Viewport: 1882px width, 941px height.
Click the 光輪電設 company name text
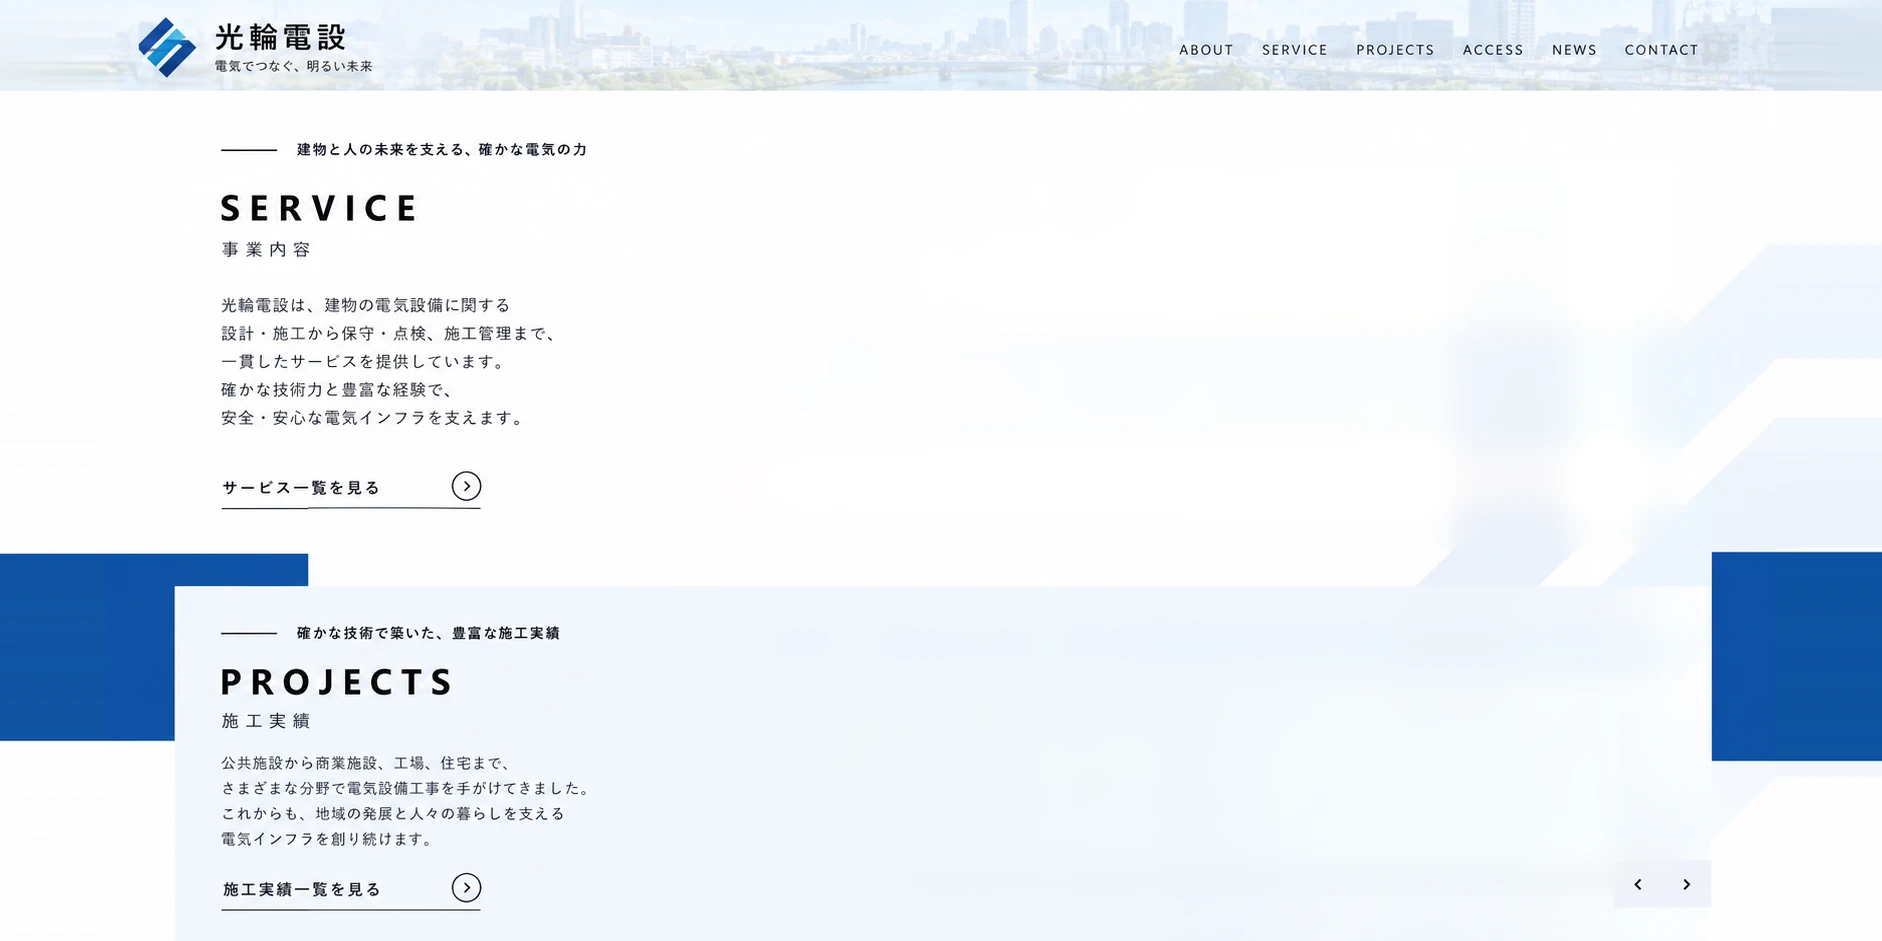(x=281, y=38)
